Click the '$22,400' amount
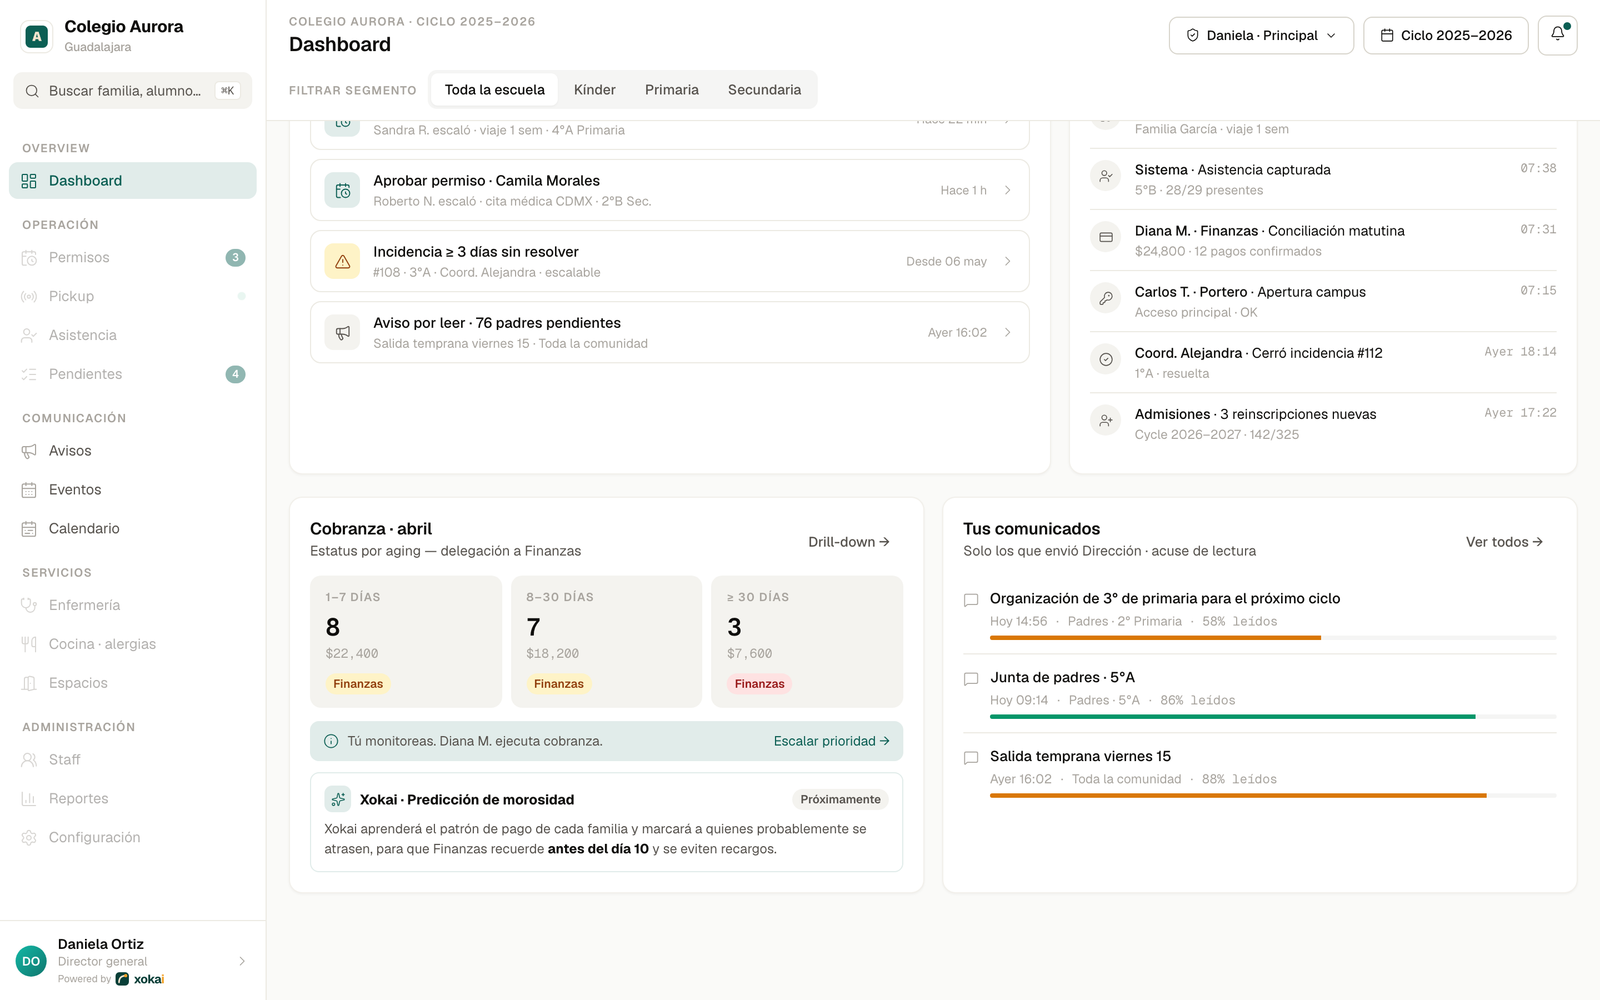Viewport: 1600px width, 1000px height. [x=352, y=654]
